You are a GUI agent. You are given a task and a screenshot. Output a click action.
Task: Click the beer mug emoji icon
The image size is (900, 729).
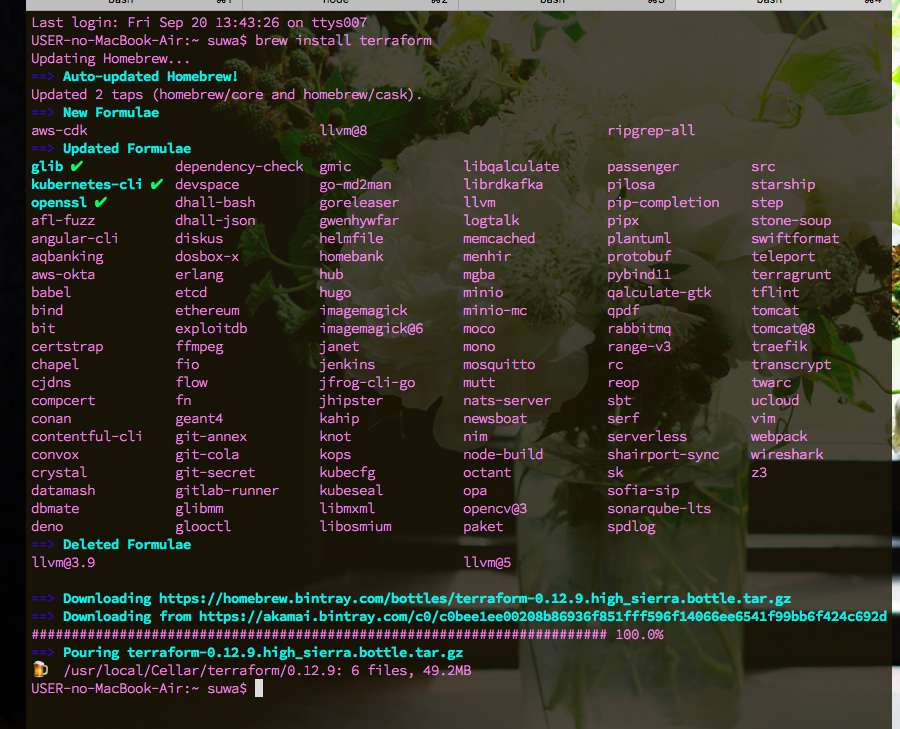(x=40, y=671)
